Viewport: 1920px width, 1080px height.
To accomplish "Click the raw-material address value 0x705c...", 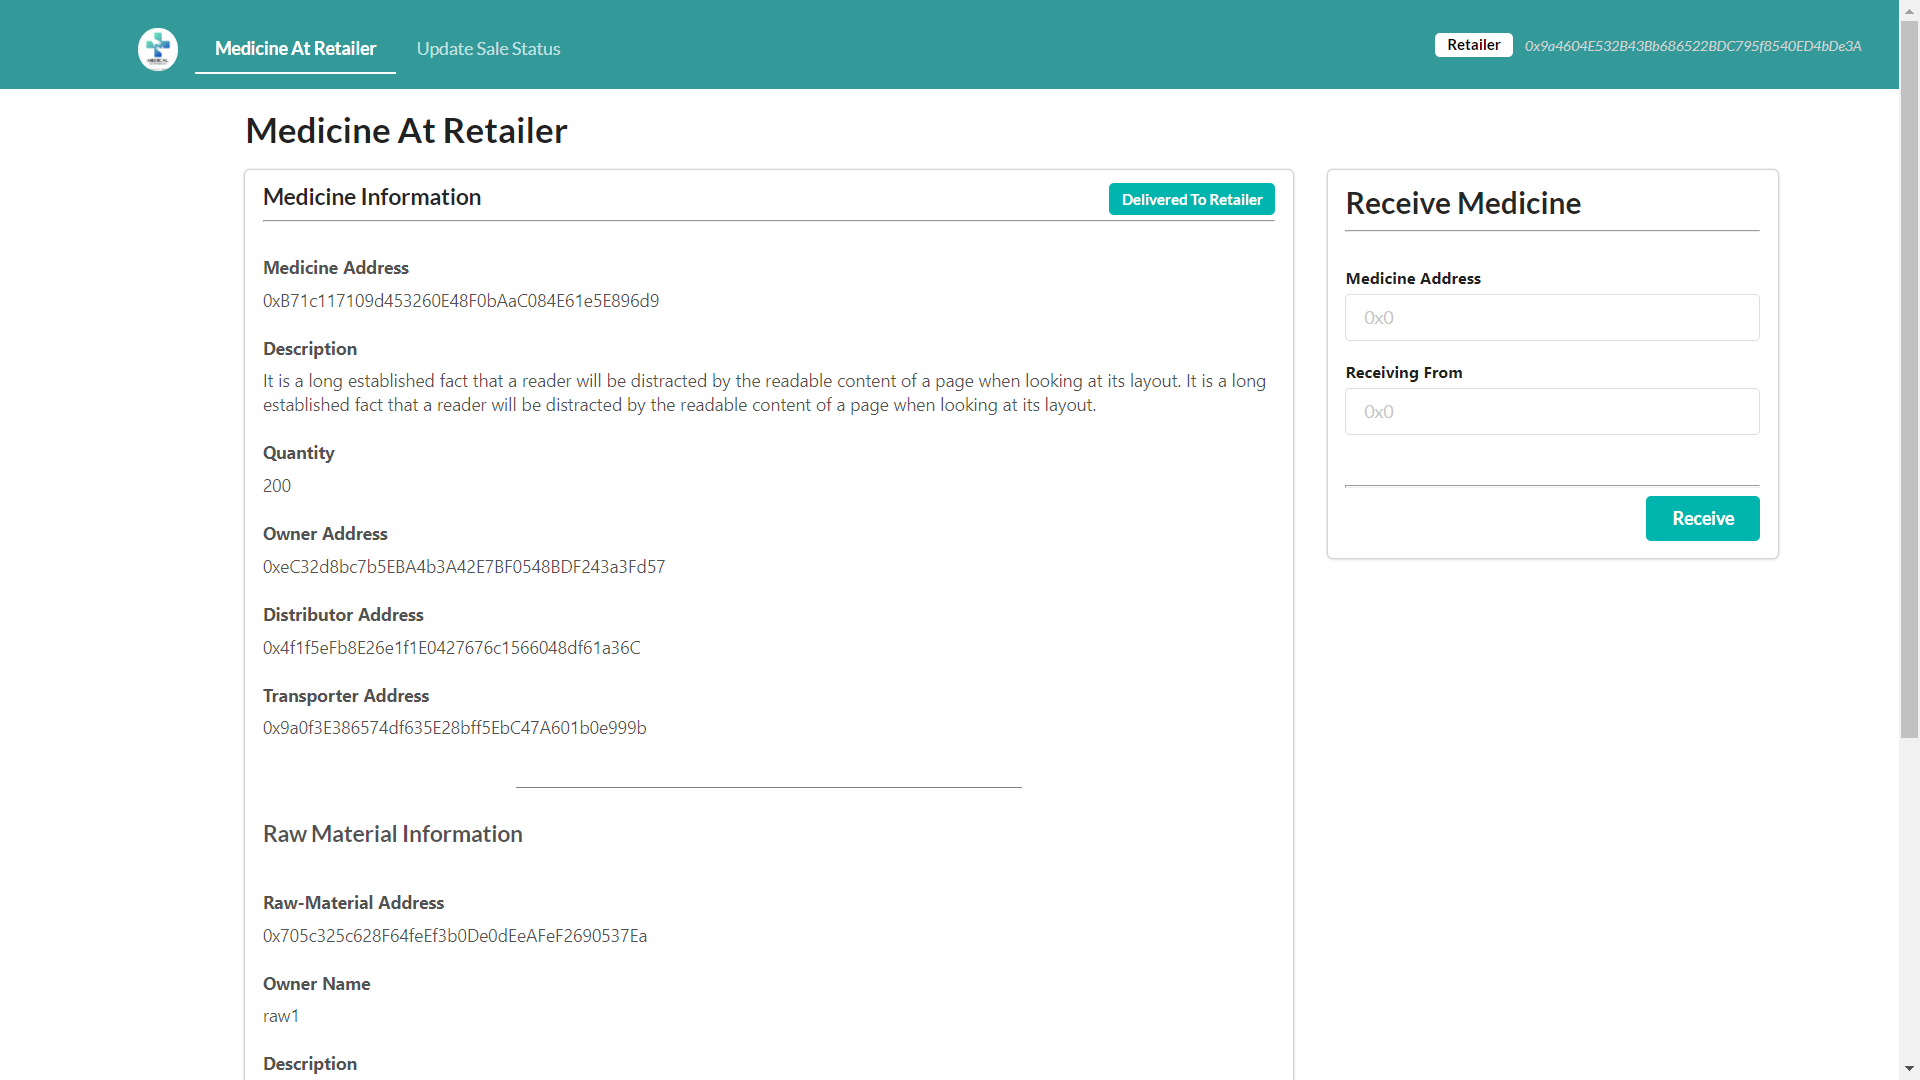I will 455,936.
